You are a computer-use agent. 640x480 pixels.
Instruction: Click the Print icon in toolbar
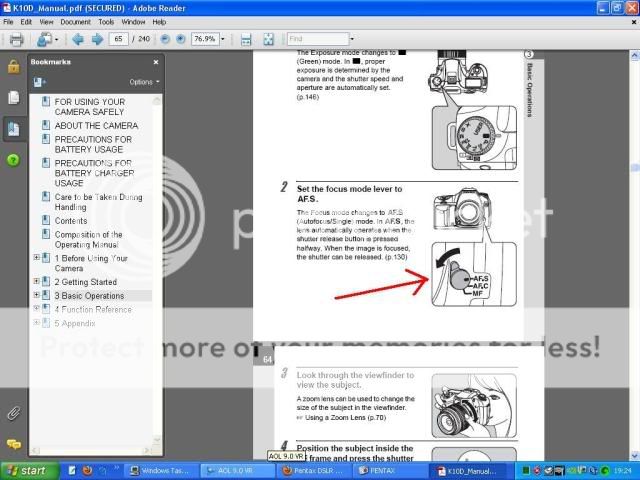tap(16, 40)
